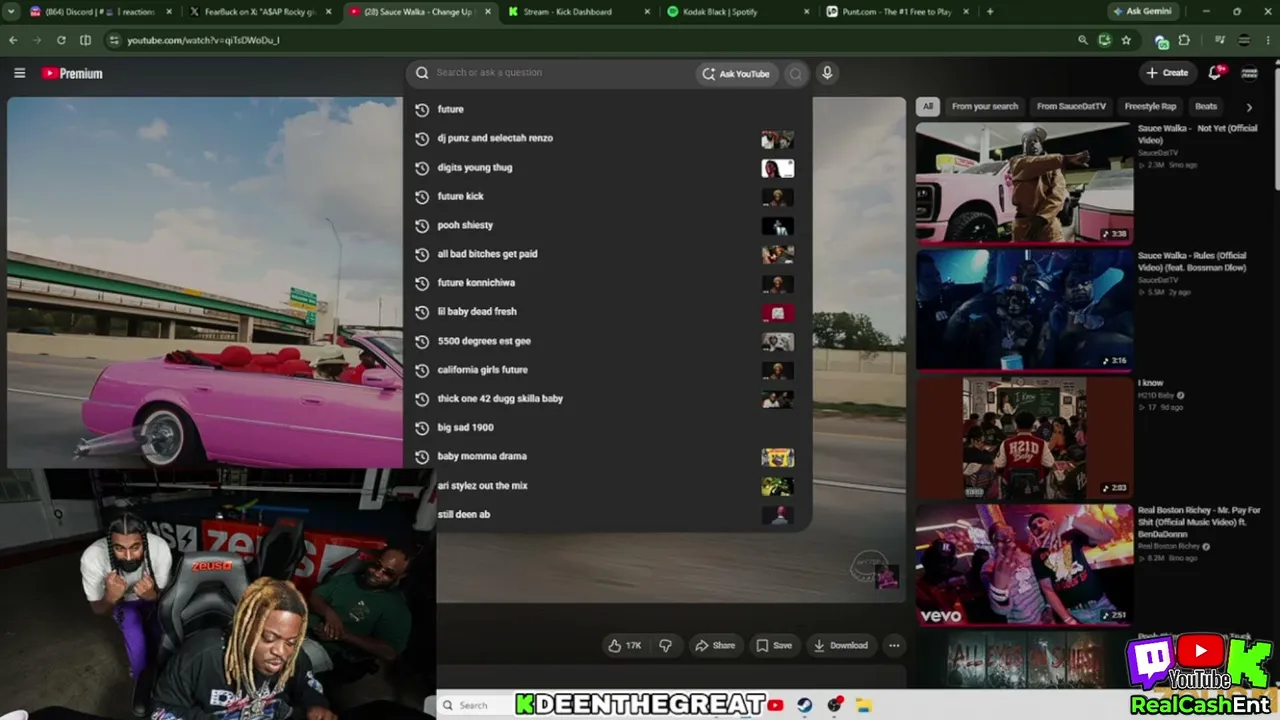Switch to the Discord browser tab
1280x720 pixels.
tap(98, 12)
